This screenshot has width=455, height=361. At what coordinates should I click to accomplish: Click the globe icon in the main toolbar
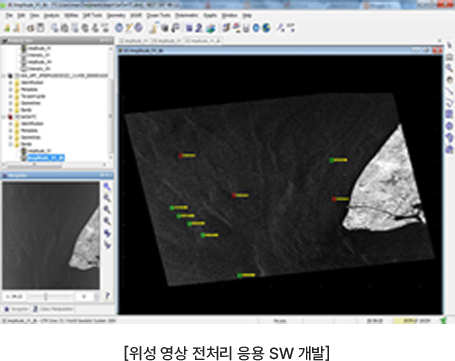coord(266,28)
